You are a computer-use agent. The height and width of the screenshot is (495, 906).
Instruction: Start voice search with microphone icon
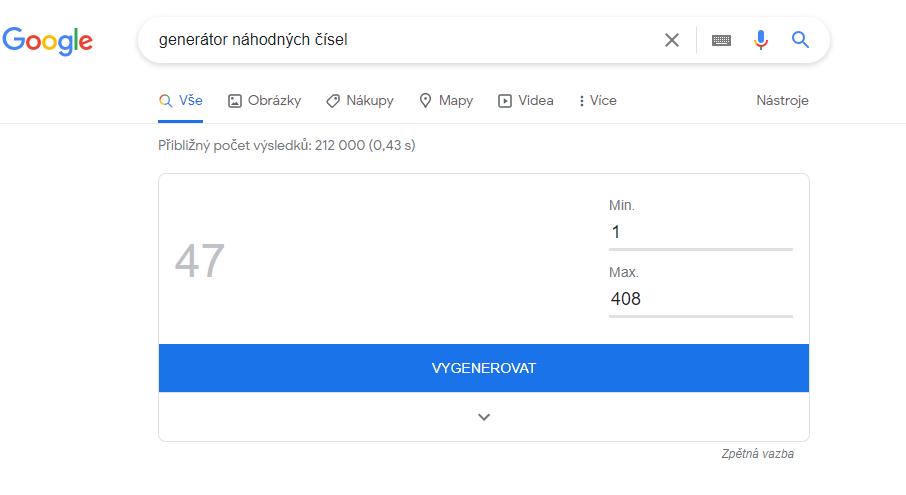761,40
